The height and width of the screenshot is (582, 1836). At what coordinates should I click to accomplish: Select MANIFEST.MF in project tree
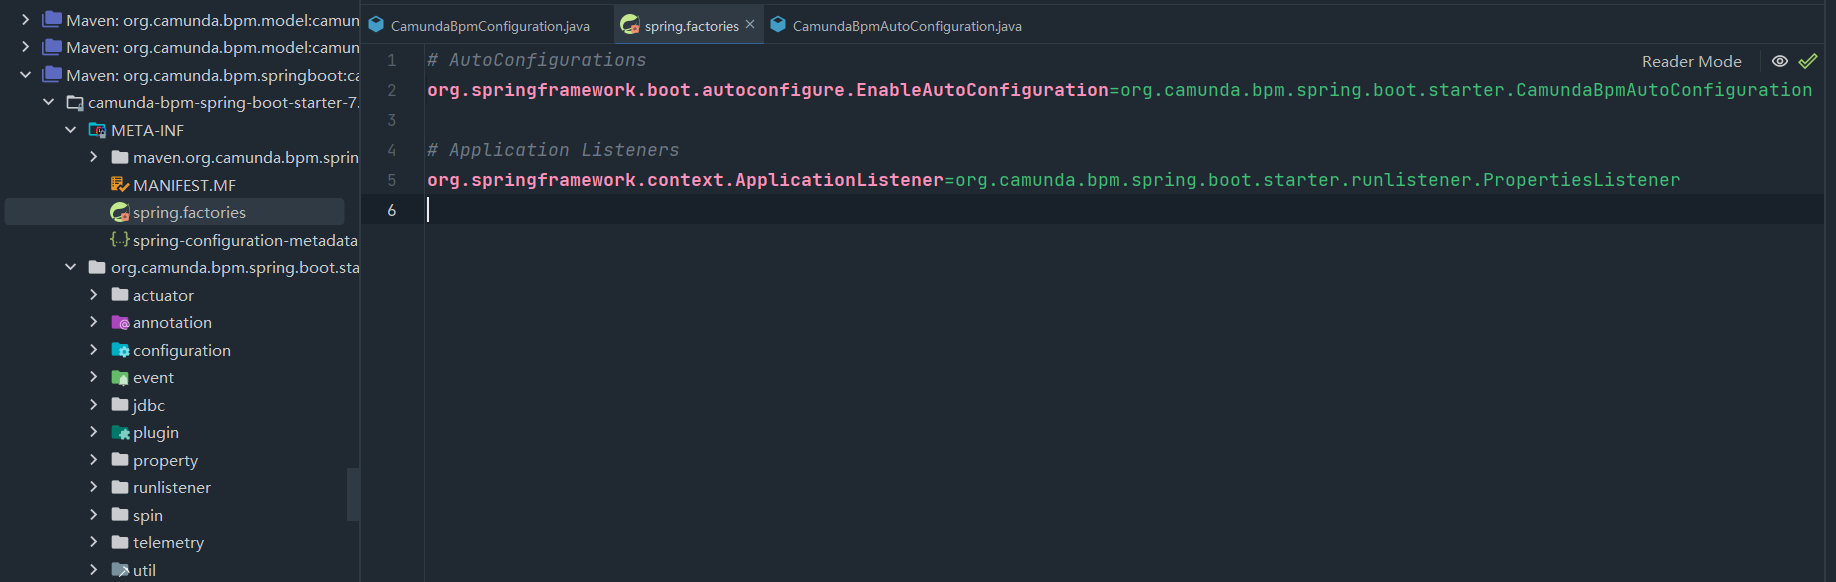coord(184,185)
